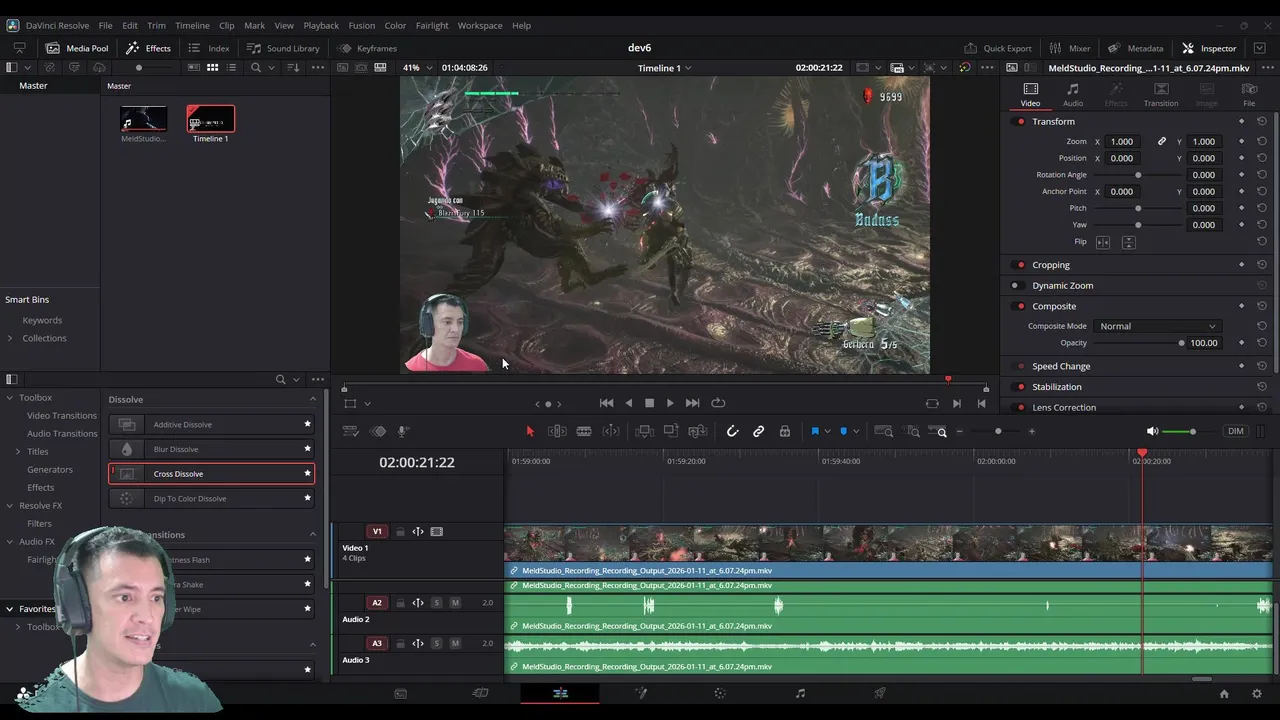Add keyframe for Zoom parameter

(x=1241, y=141)
